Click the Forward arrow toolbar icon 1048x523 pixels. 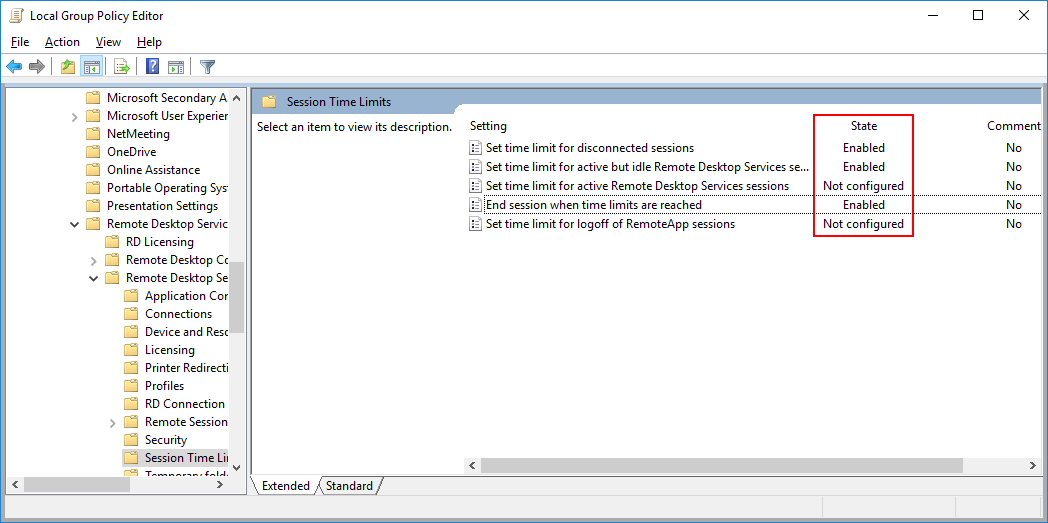[x=37, y=66]
